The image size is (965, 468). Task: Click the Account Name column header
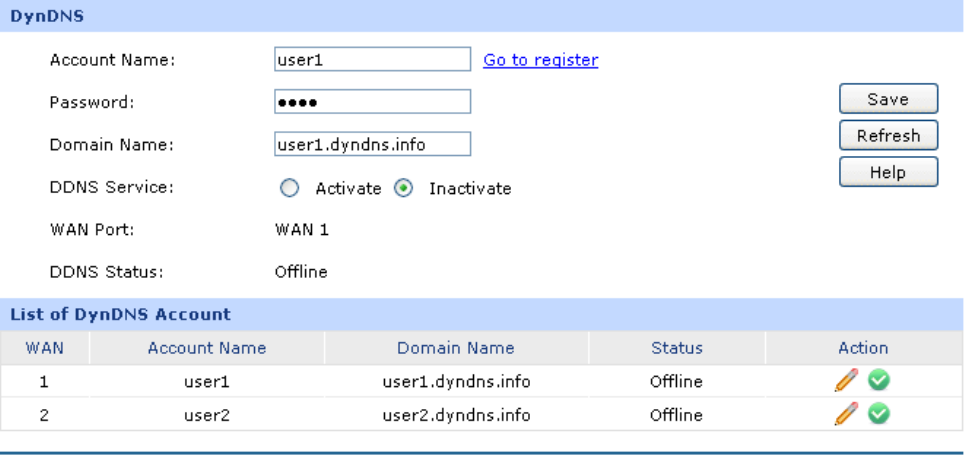tap(207, 348)
